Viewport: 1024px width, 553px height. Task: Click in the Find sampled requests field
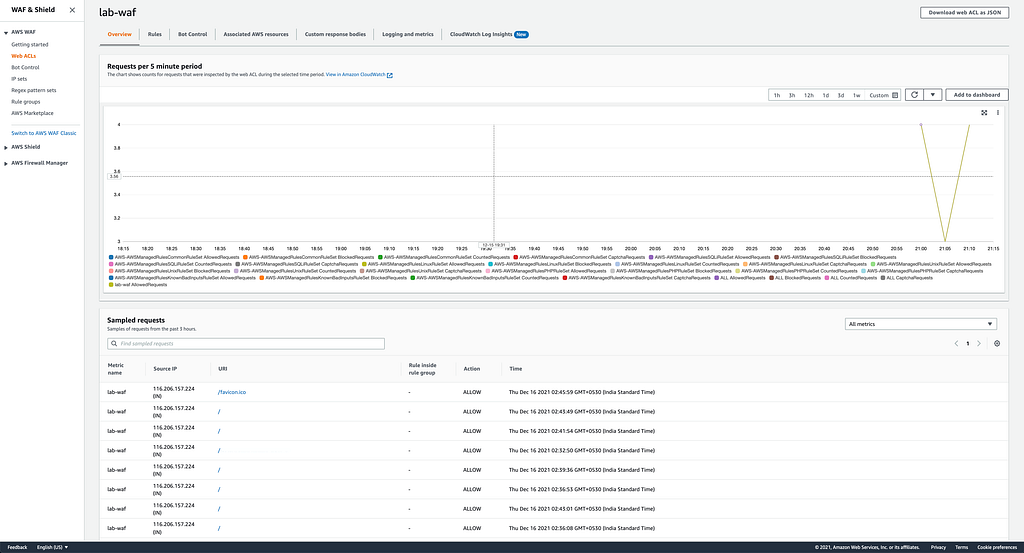pos(246,343)
